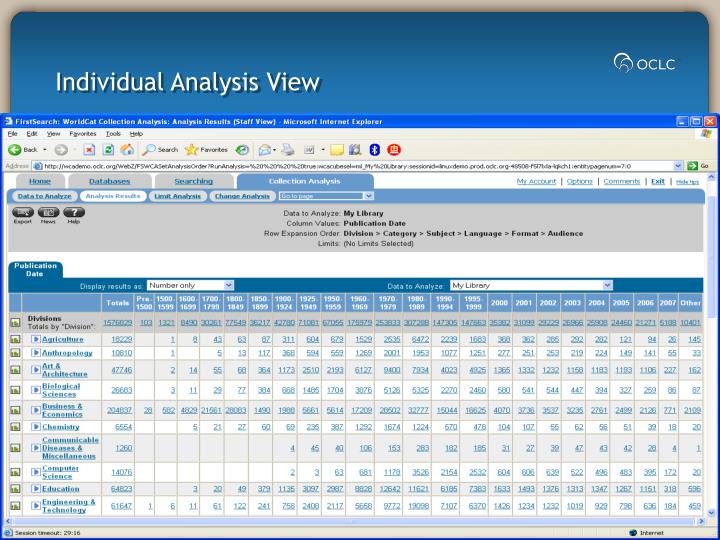Stop loading with the red X icon
The image size is (720, 540).
[x=89, y=150]
